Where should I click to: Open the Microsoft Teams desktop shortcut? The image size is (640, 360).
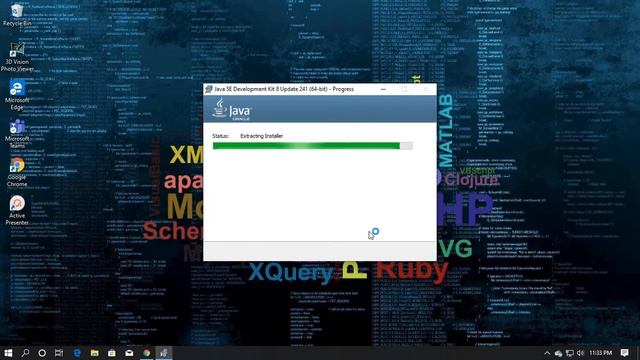[17, 134]
